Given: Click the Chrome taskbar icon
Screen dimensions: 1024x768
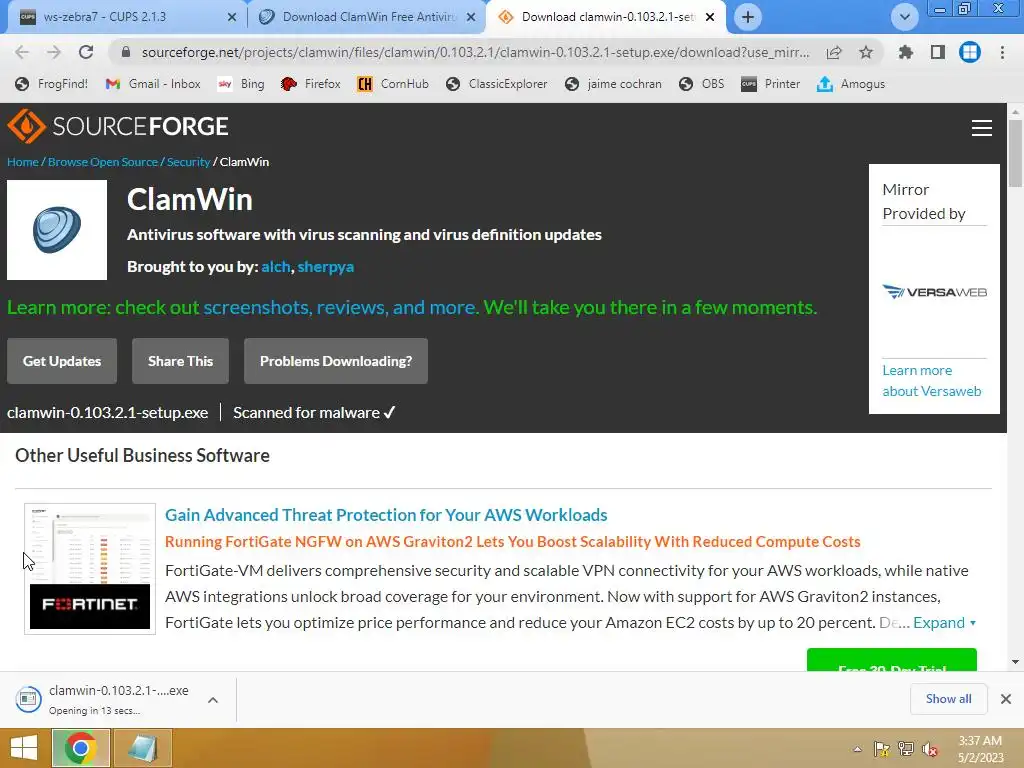Looking at the screenshot, I should pyautogui.click(x=81, y=748).
